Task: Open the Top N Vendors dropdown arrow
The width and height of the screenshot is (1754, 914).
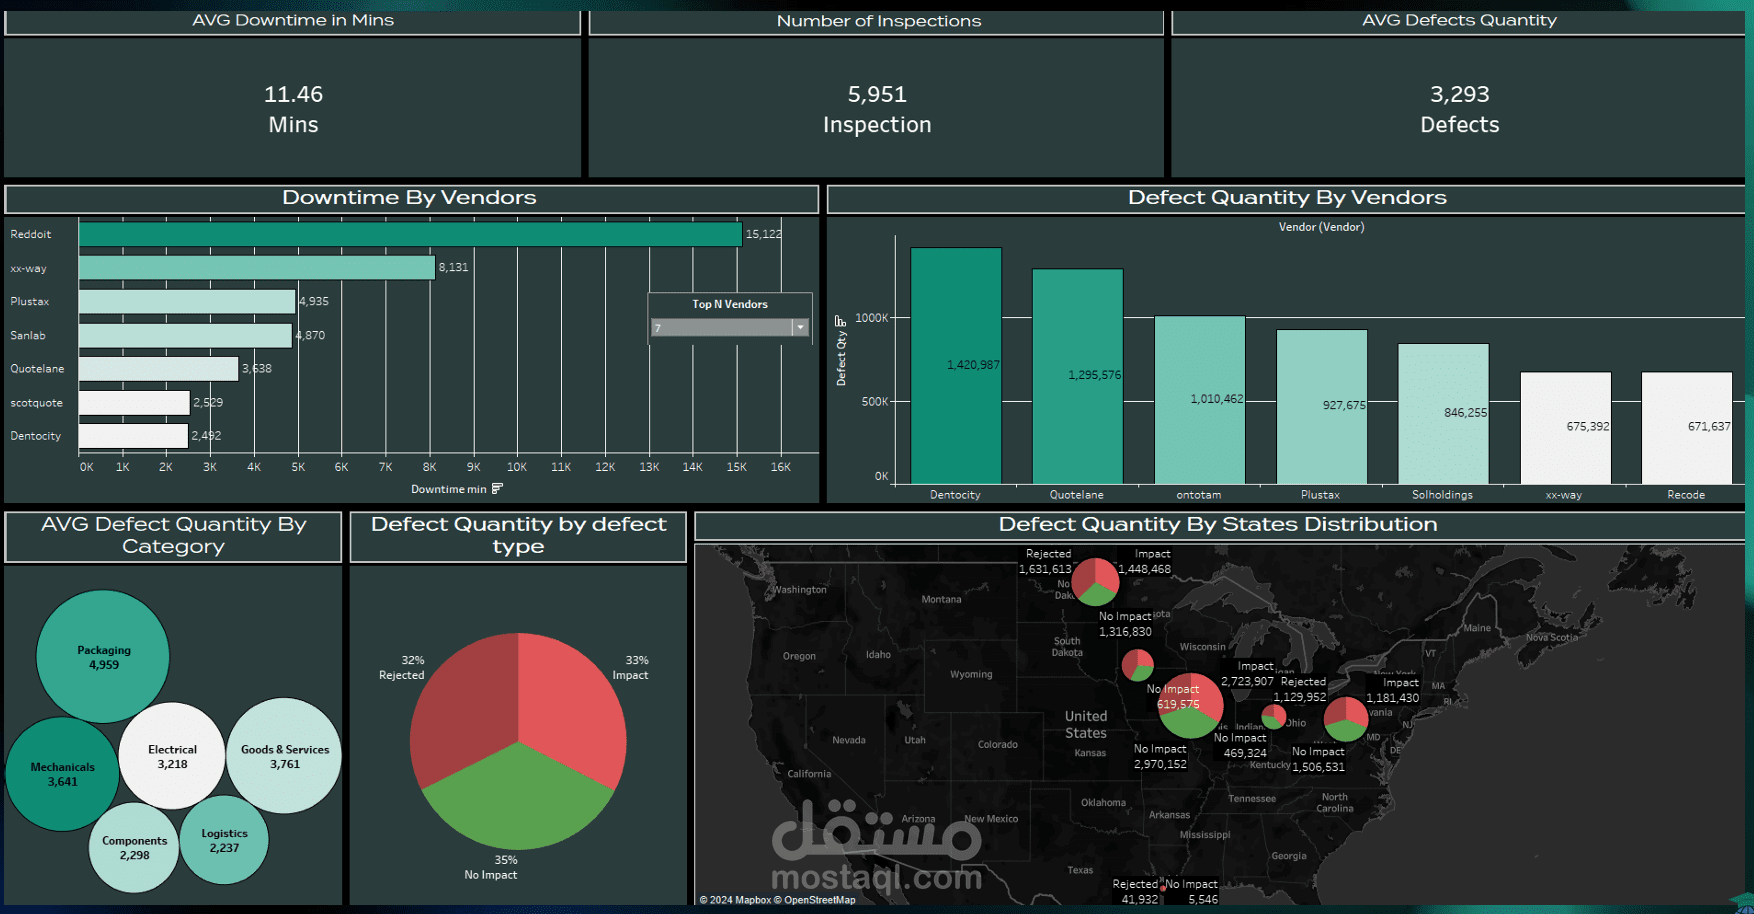Action: pyautogui.click(x=800, y=328)
